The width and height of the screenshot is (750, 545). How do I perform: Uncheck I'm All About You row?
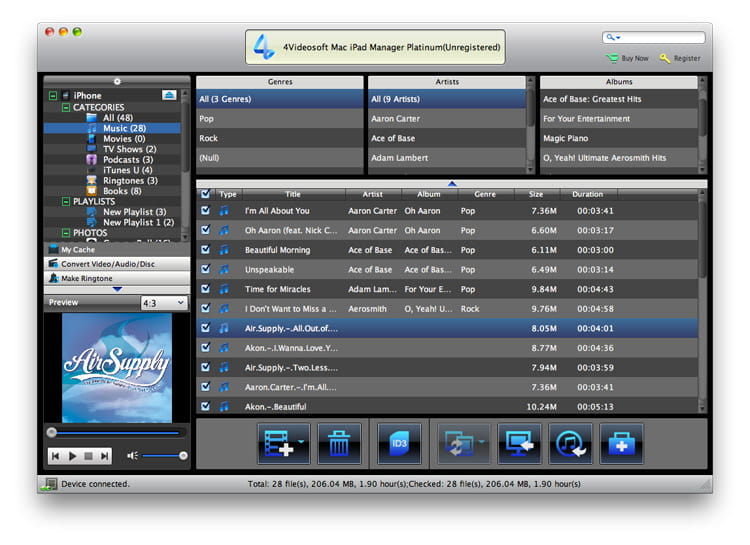point(206,210)
